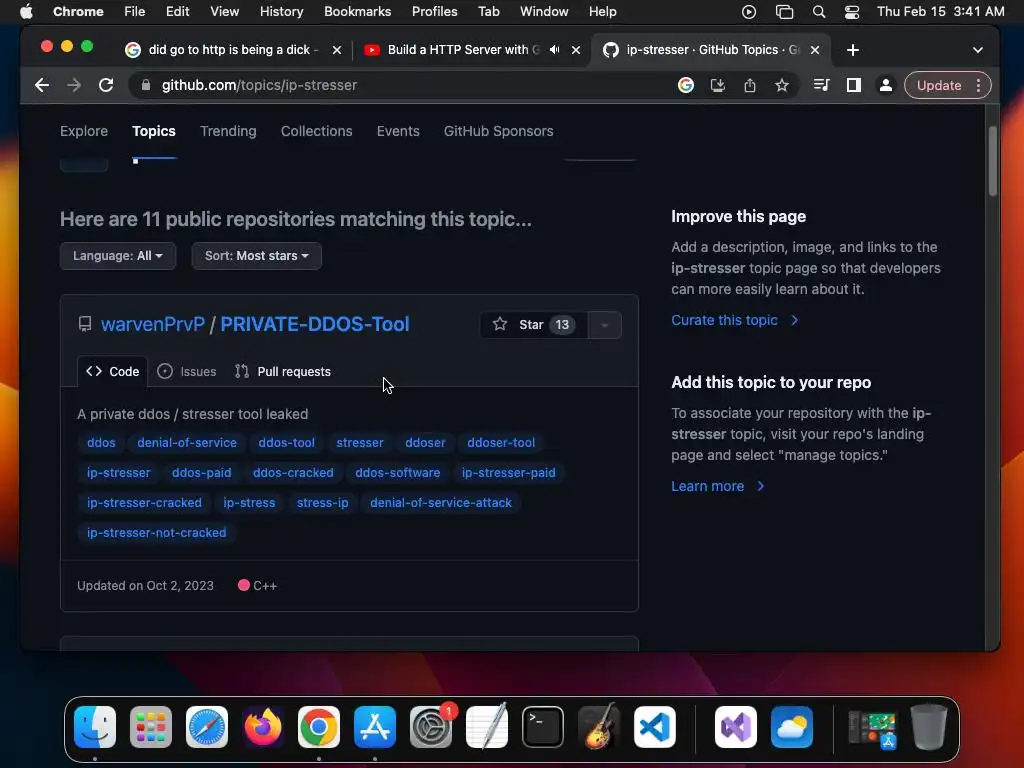Viewport: 1024px width, 768px height.
Task: Open the Google account icon in address bar
Action: click(x=686, y=86)
